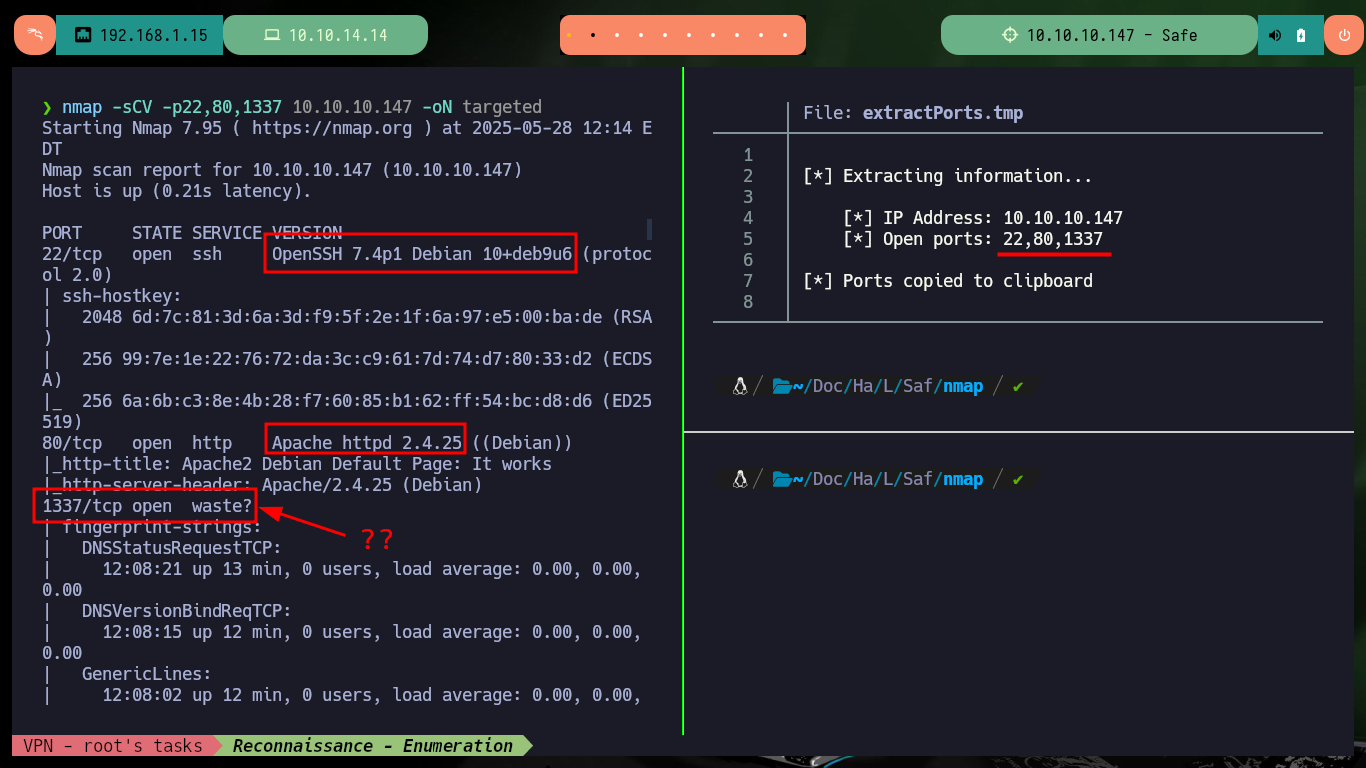Click '[*] IP Address: 10.10.10.147' line
1366x768 pixels.
(982, 218)
